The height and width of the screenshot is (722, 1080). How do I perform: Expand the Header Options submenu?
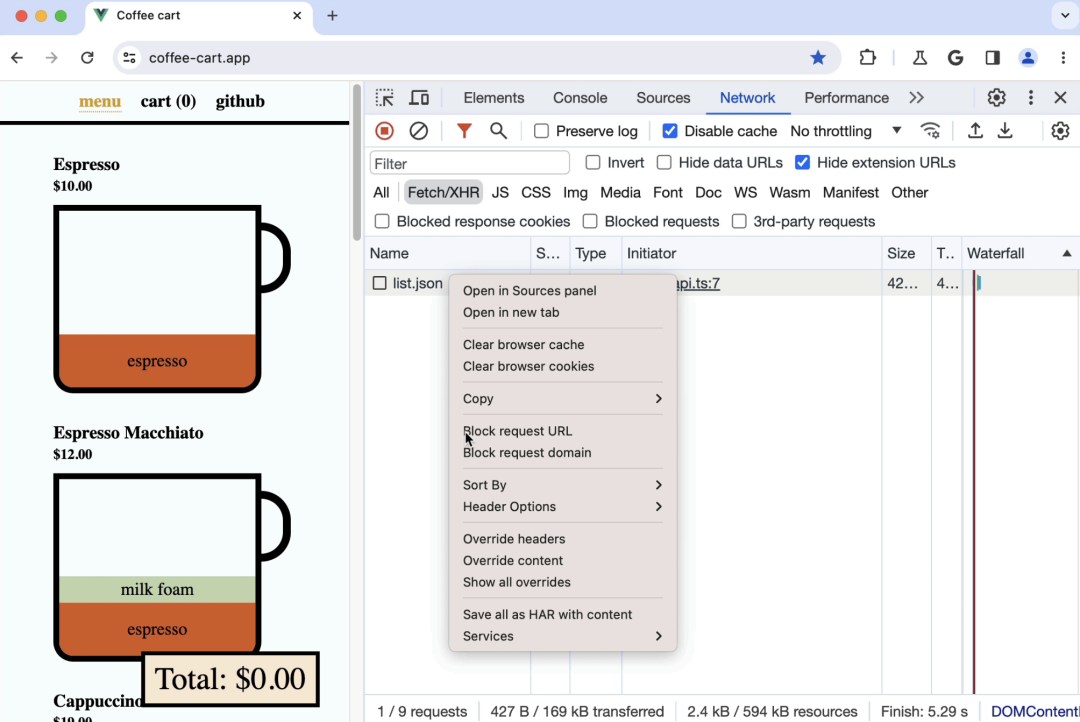tap(562, 506)
